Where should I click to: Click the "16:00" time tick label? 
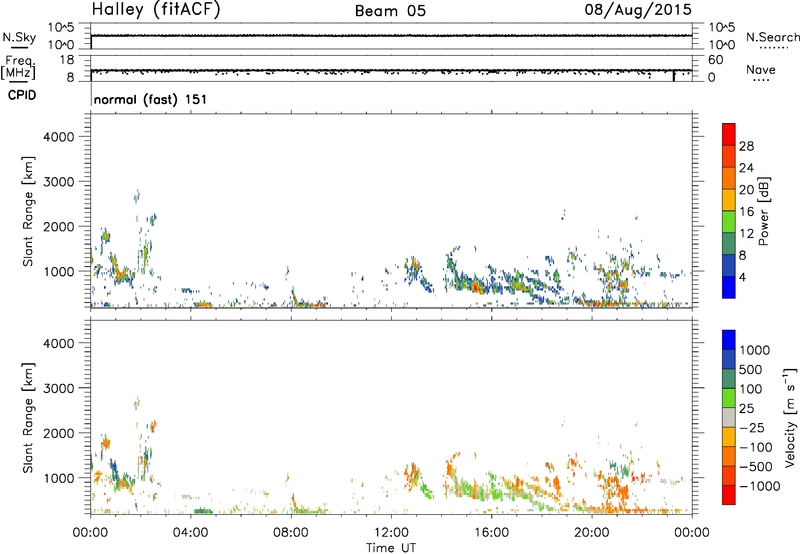[x=491, y=533]
